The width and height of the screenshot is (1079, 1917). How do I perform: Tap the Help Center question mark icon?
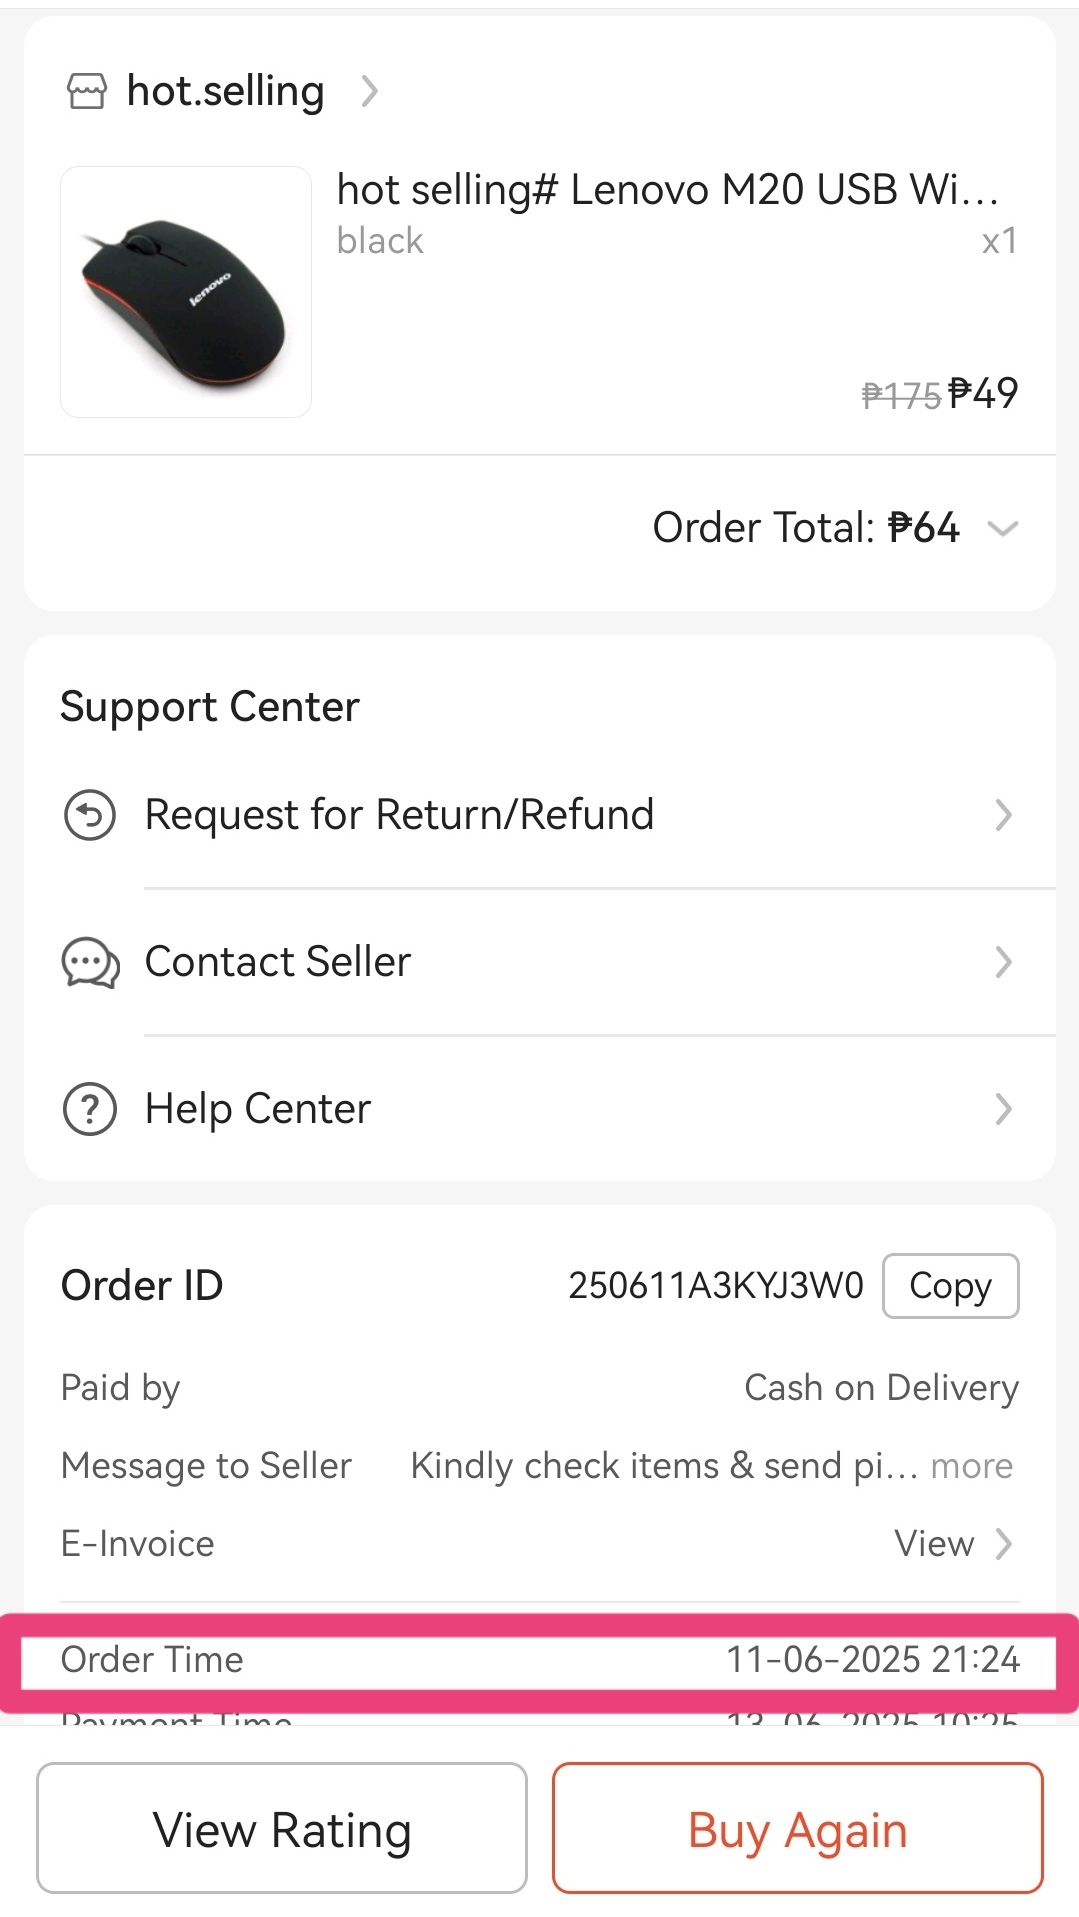(x=90, y=1109)
